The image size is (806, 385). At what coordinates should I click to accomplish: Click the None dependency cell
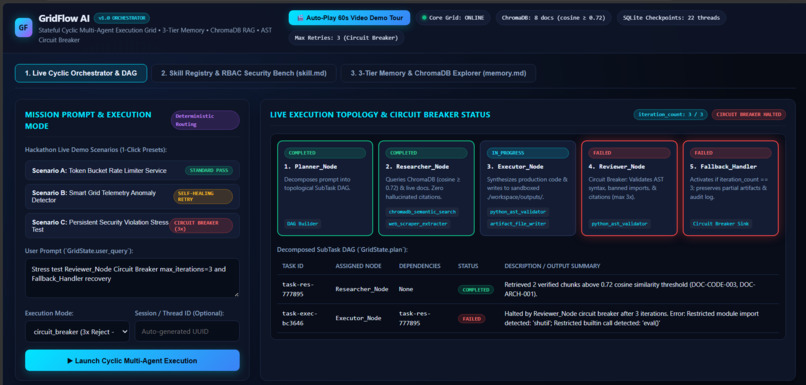[406, 289]
